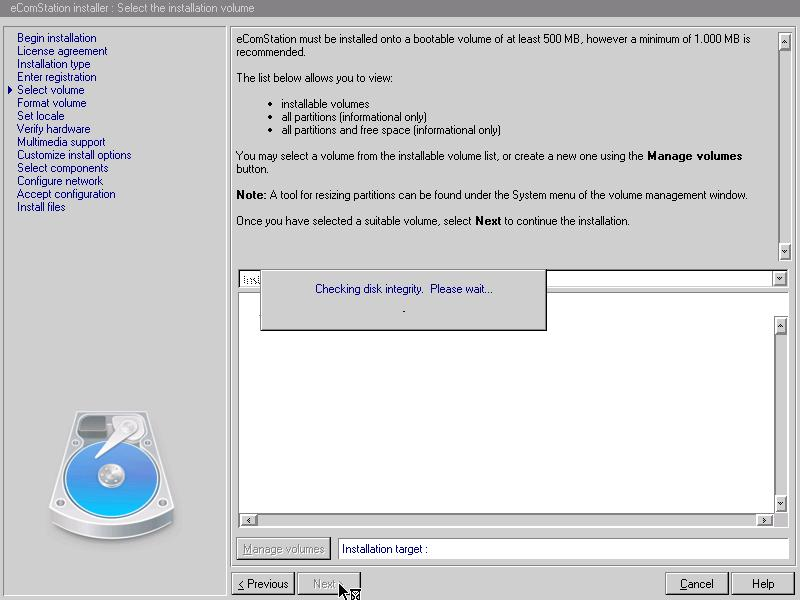Click the Manage volumes button
Viewport: 800px width, 600px height.
284,549
